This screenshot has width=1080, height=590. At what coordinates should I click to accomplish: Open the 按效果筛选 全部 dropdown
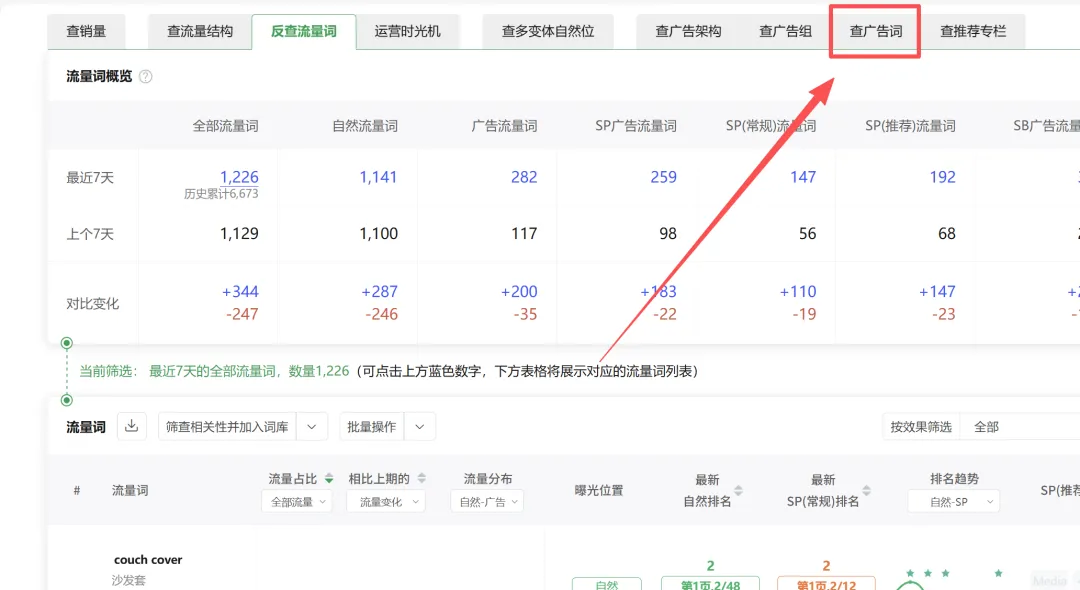1020,427
